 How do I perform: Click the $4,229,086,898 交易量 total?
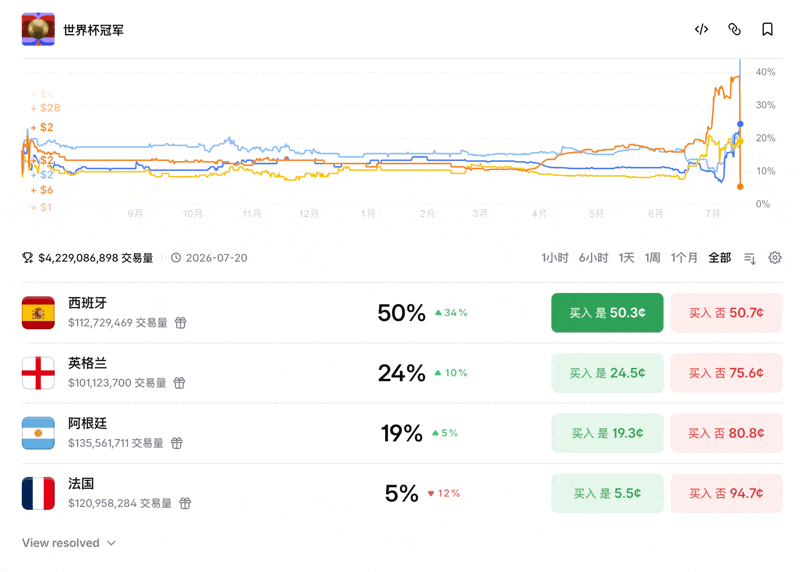(96, 258)
